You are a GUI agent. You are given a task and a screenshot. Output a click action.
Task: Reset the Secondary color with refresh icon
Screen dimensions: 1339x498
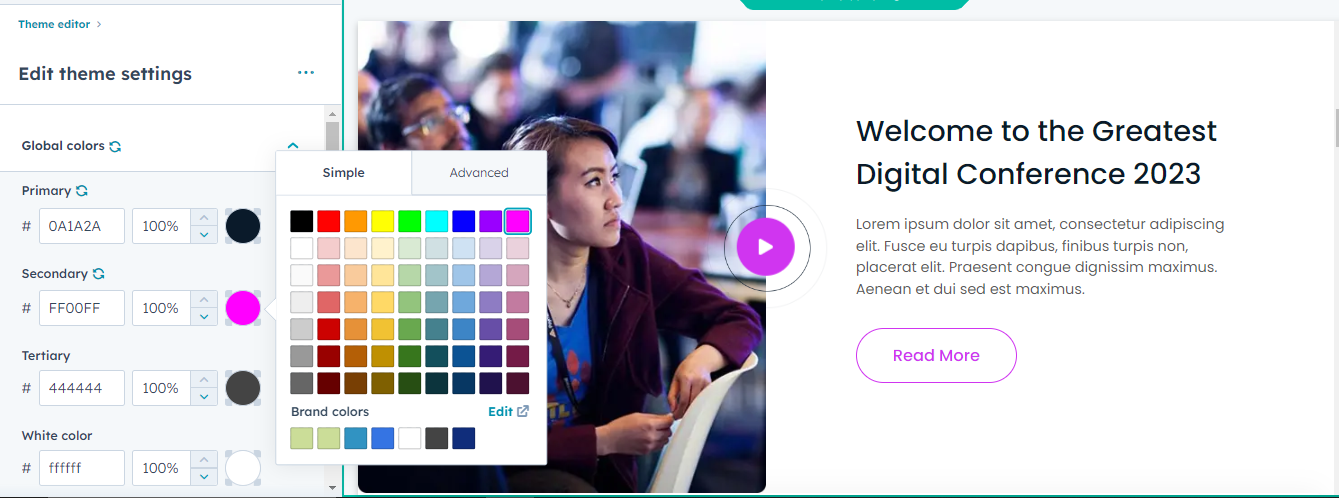click(99, 273)
